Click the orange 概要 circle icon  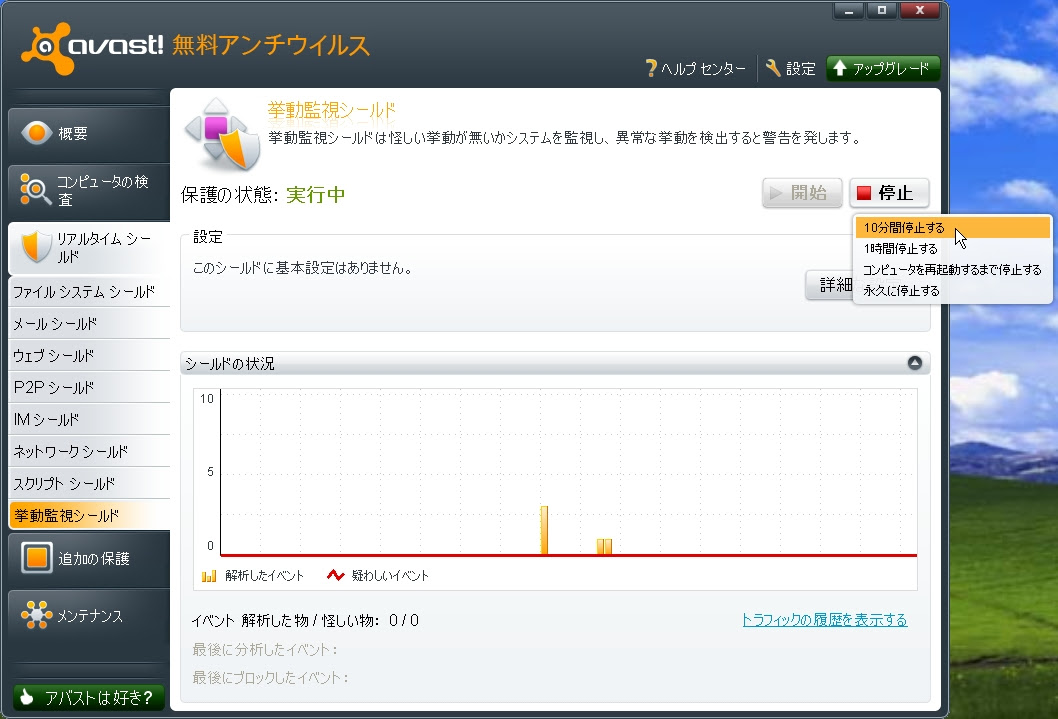pos(36,133)
